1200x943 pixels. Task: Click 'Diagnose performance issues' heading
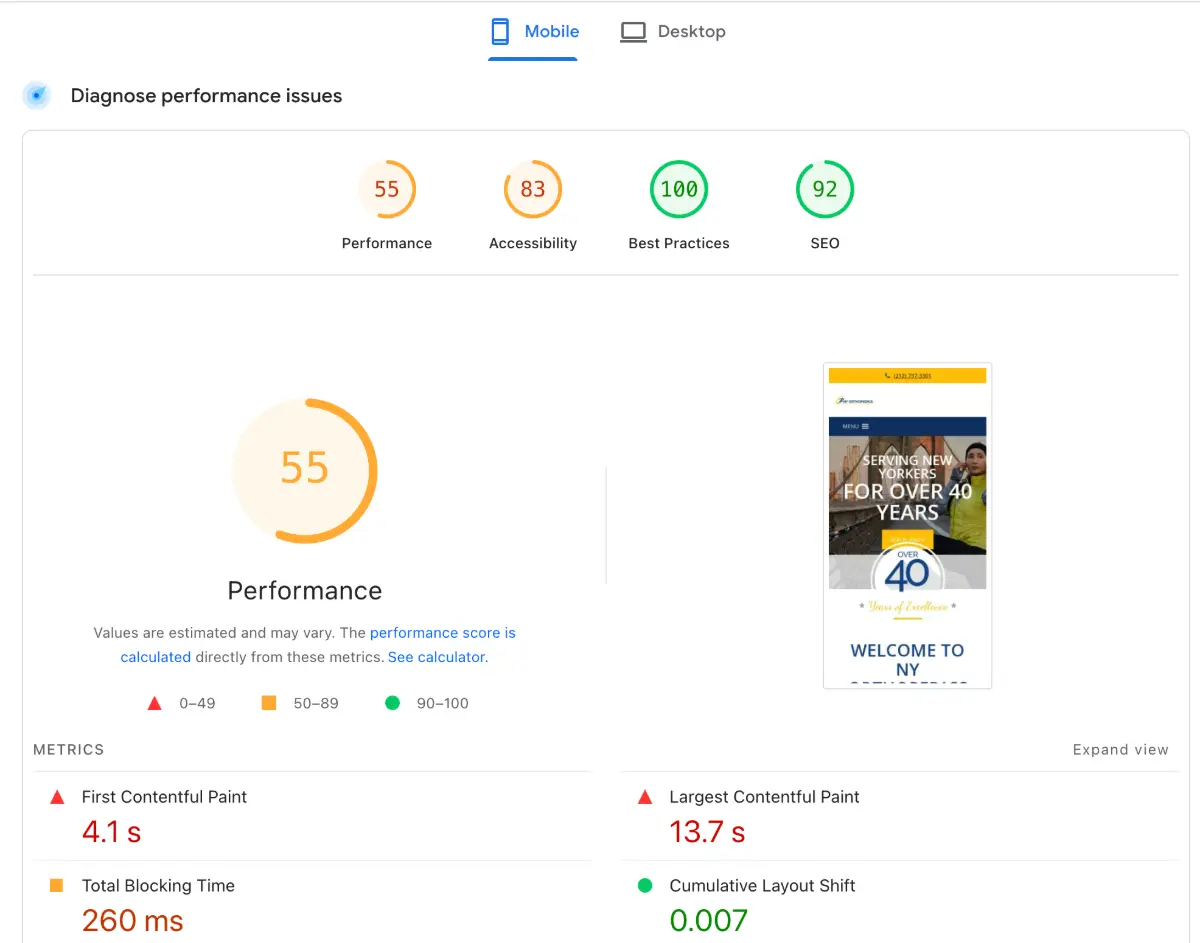click(206, 96)
